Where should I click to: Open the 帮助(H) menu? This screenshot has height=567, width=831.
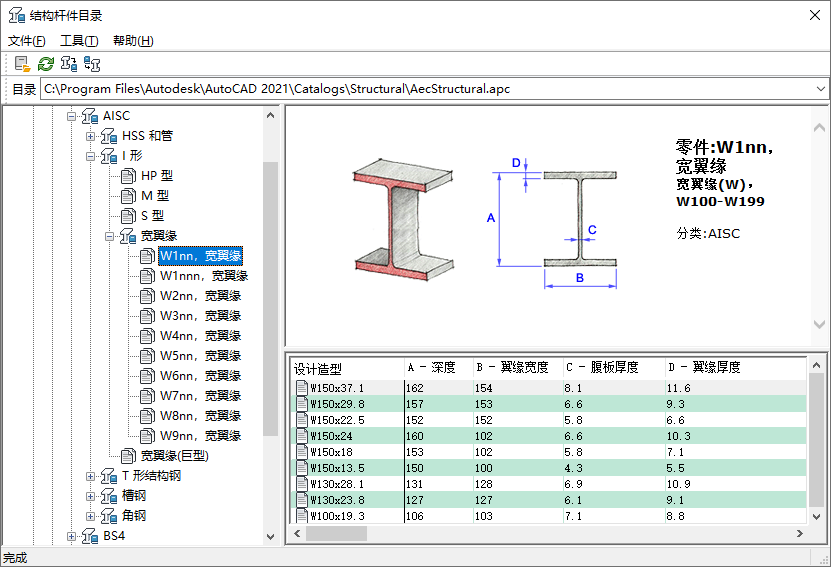(x=133, y=41)
